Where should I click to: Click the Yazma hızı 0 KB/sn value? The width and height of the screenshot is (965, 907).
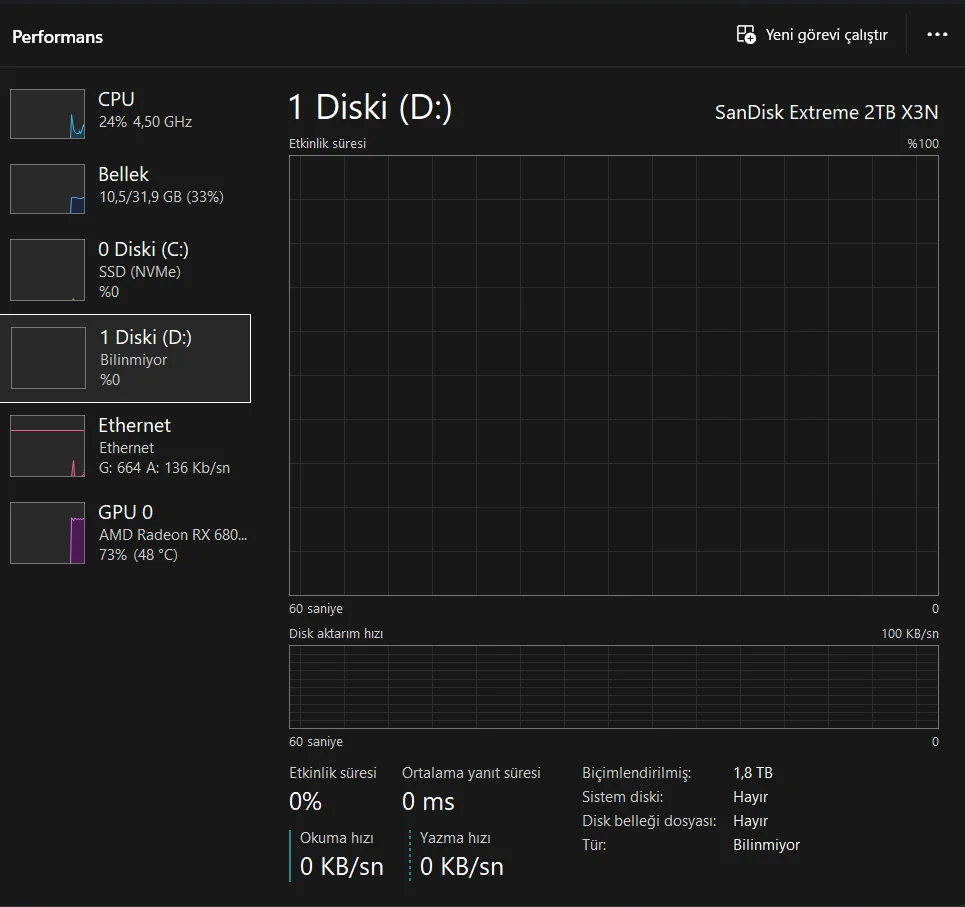pos(461,866)
